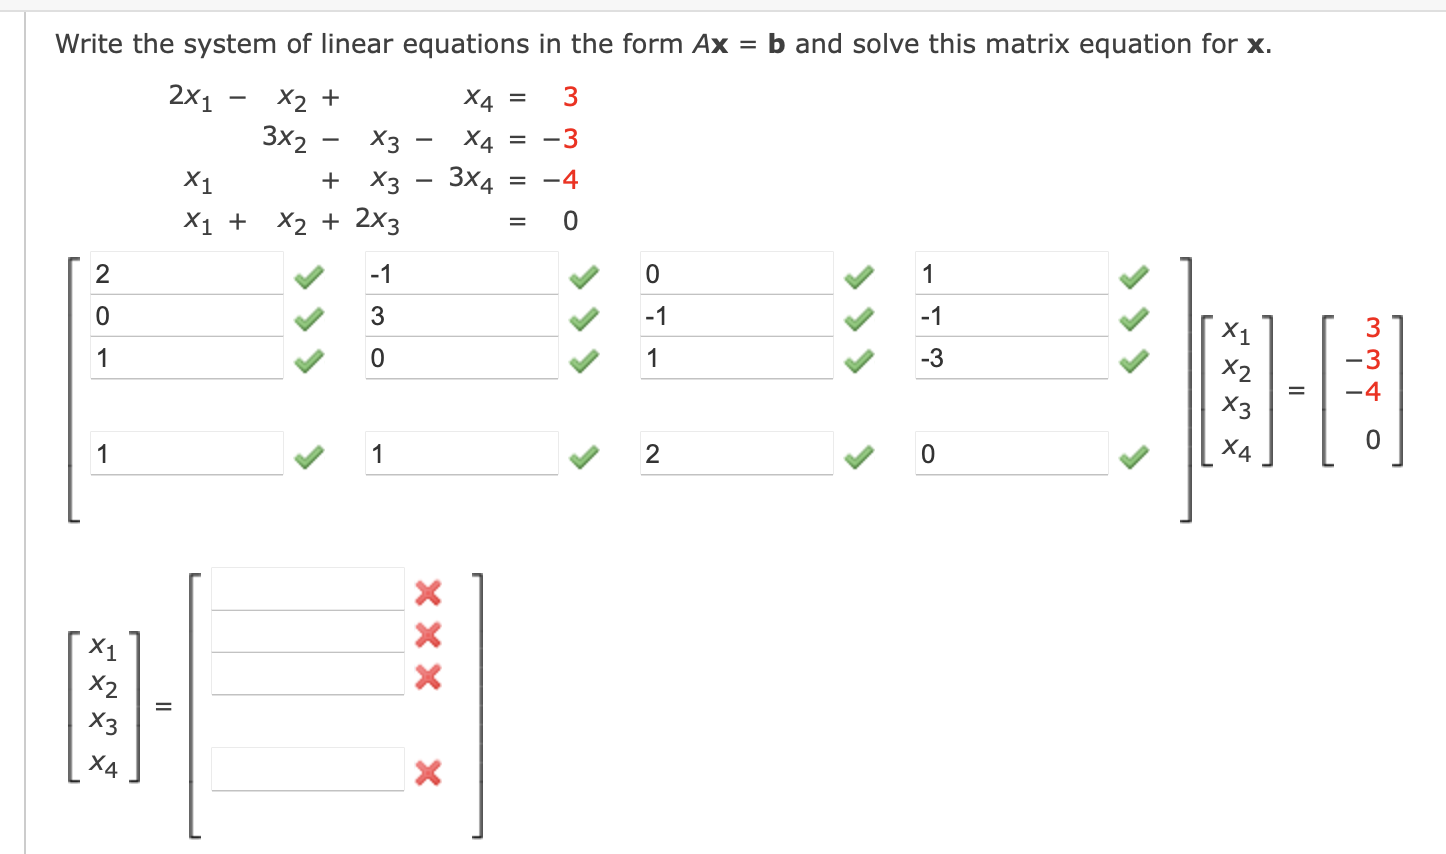Click the empty x3 solution input field

tap(308, 674)
